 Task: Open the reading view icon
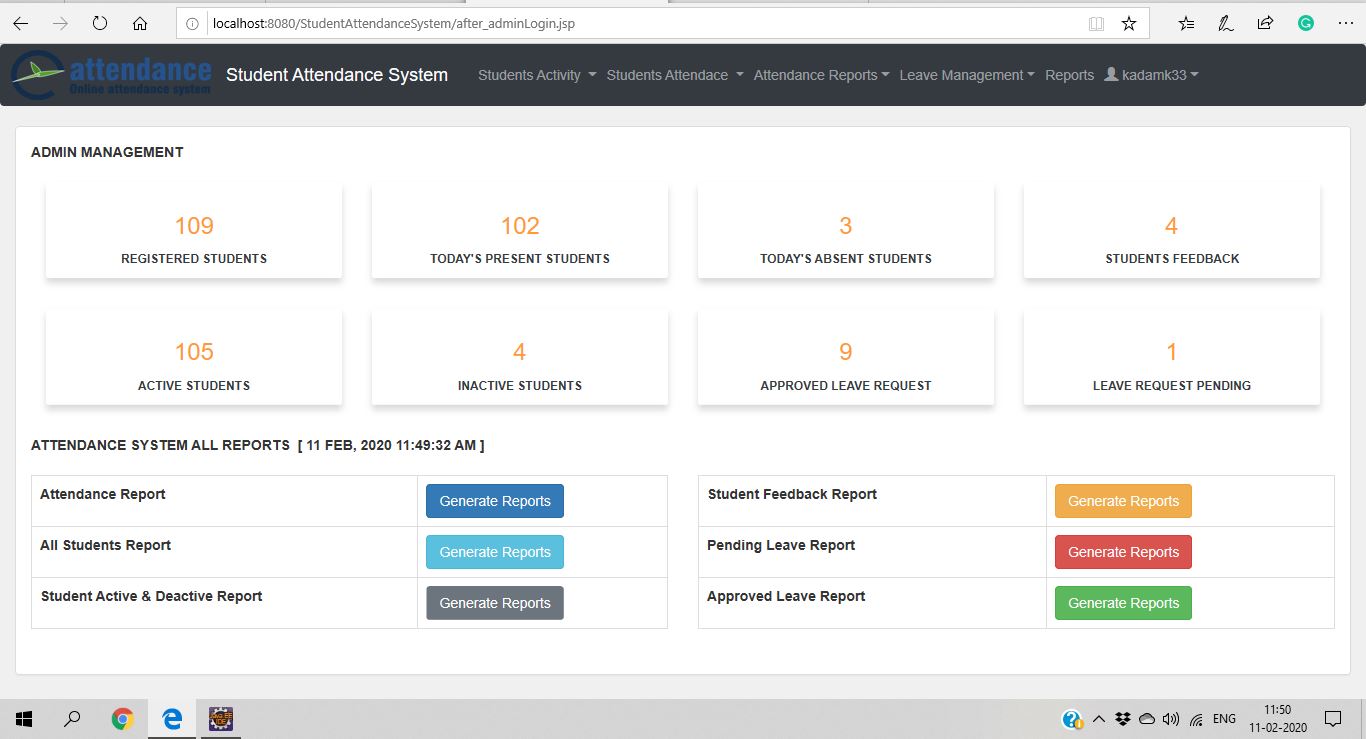1096,23
